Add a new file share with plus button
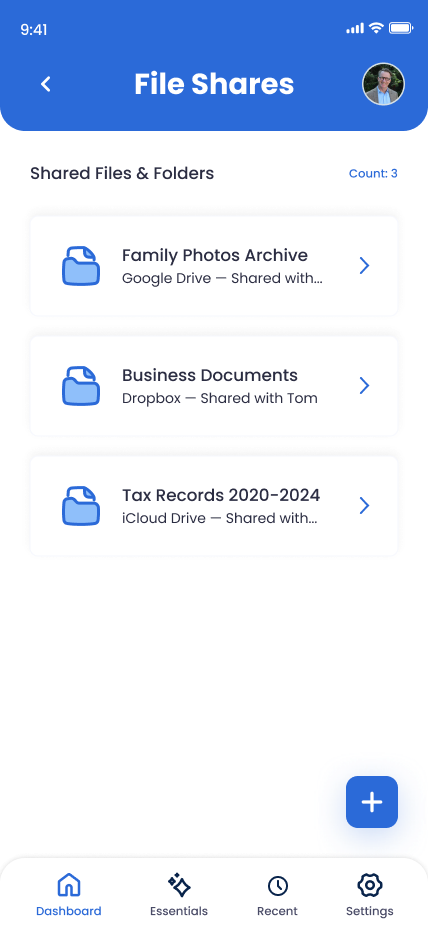Viewport: 428px width, 926px height. click(372, 802)
